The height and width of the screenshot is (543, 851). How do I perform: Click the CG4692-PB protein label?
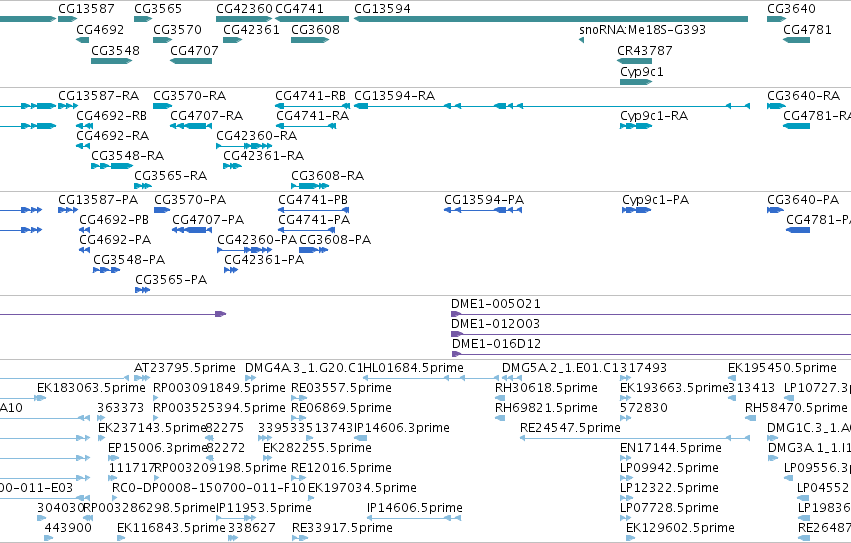(114, 220)
